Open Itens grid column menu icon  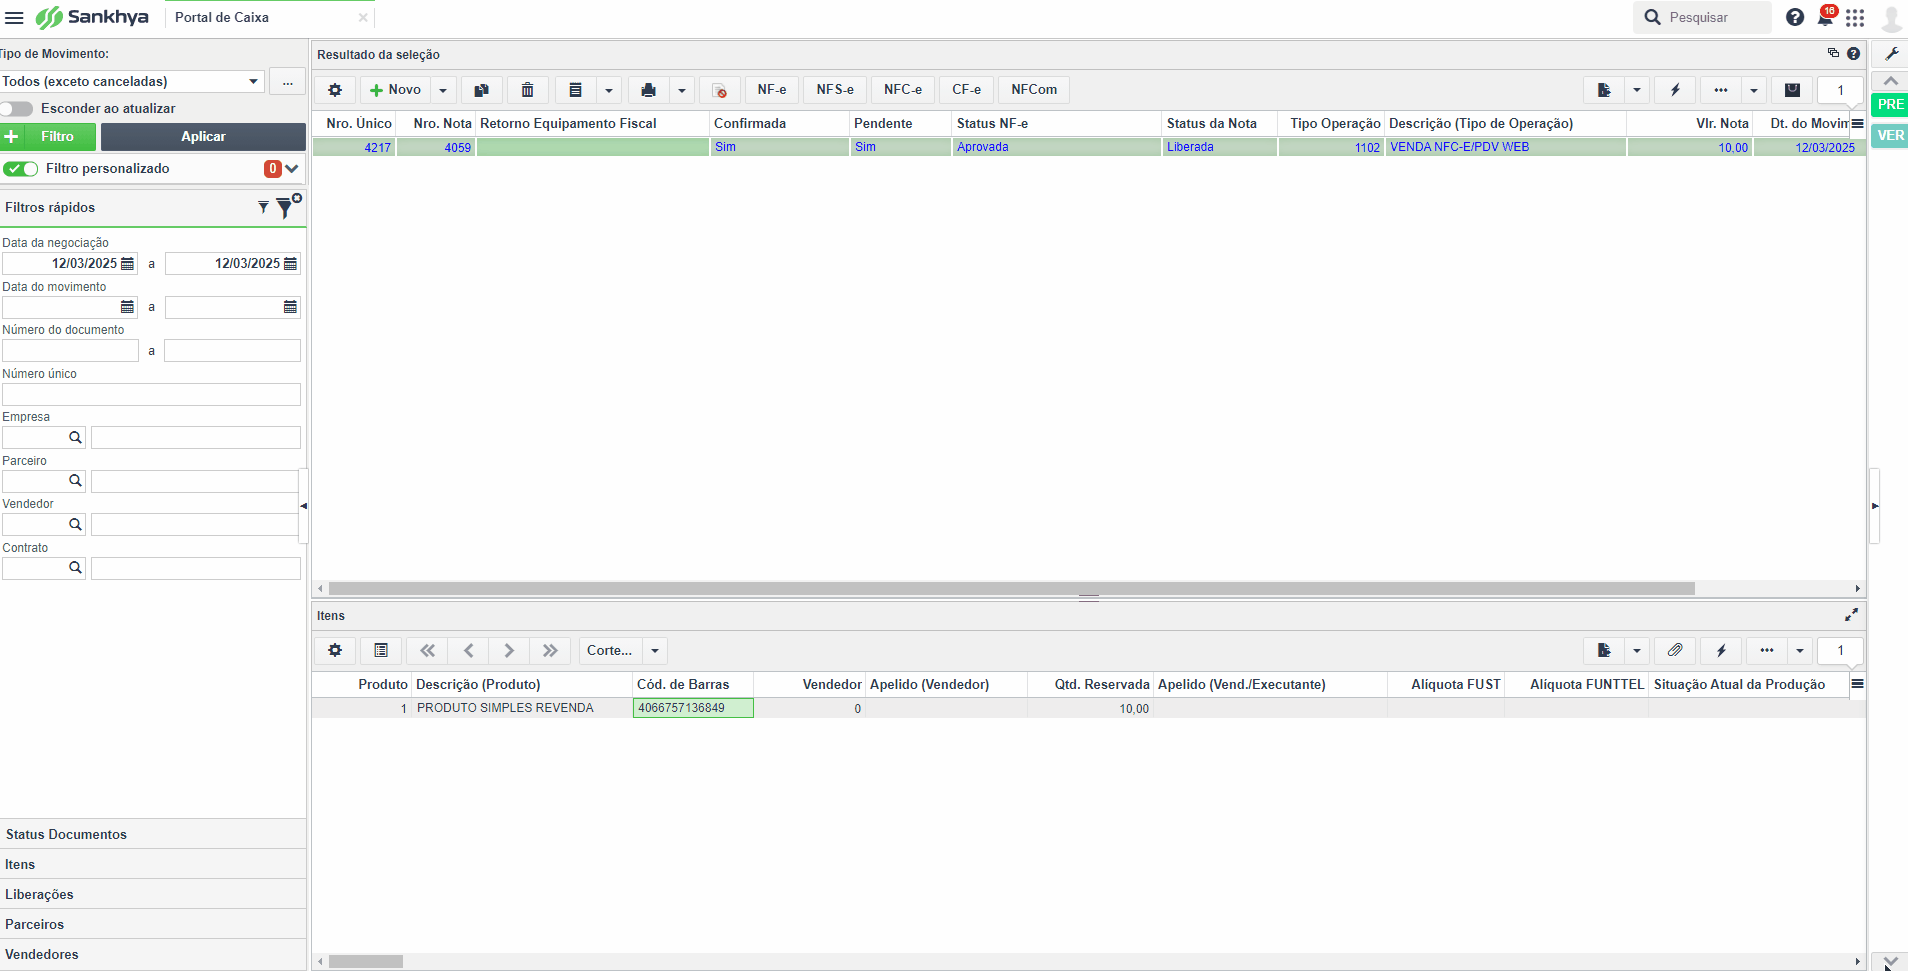pyautogui.click(x=1857, y=684)
